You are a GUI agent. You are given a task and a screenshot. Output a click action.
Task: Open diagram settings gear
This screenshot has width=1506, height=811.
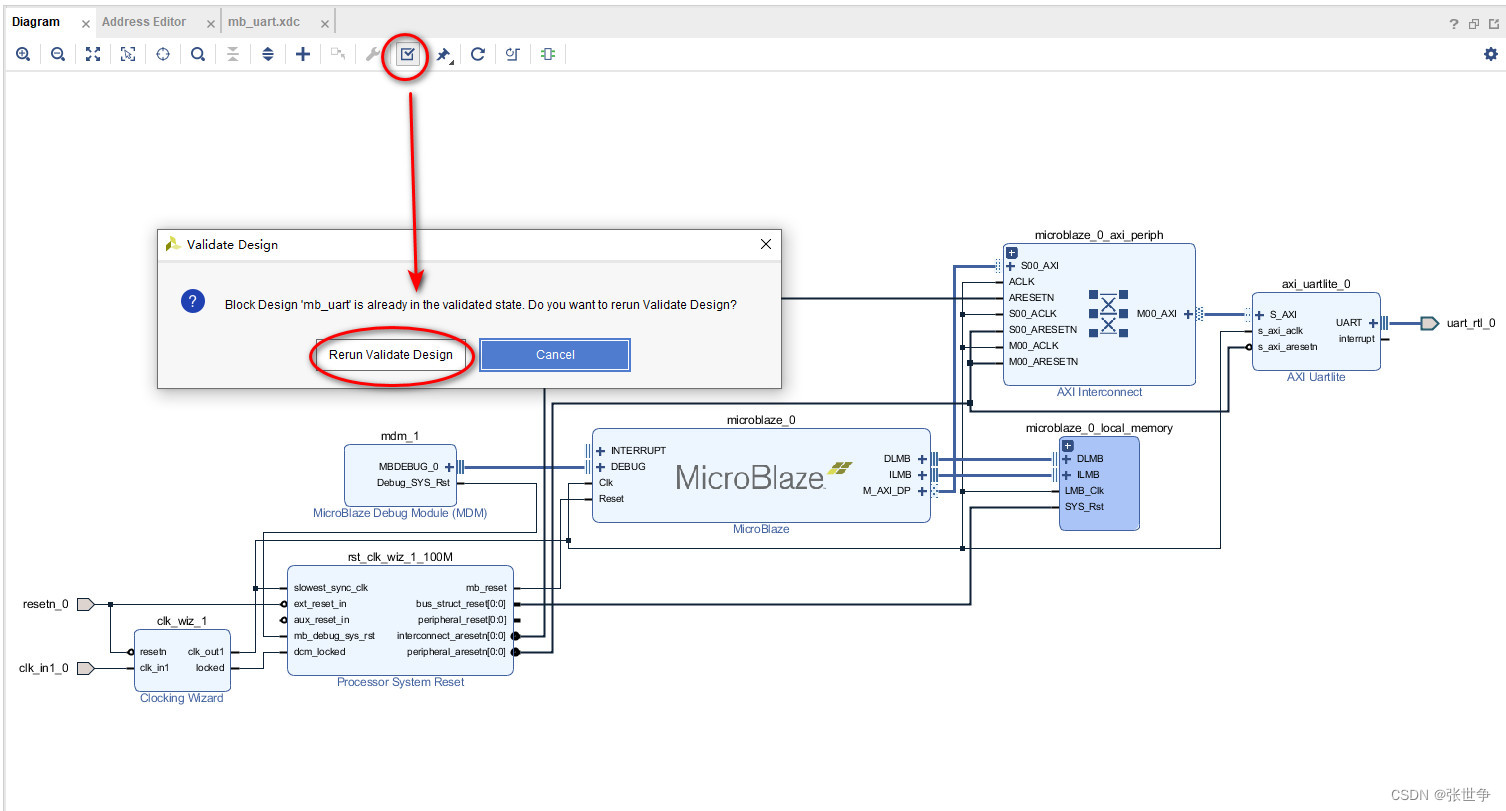coord(1491,54)
